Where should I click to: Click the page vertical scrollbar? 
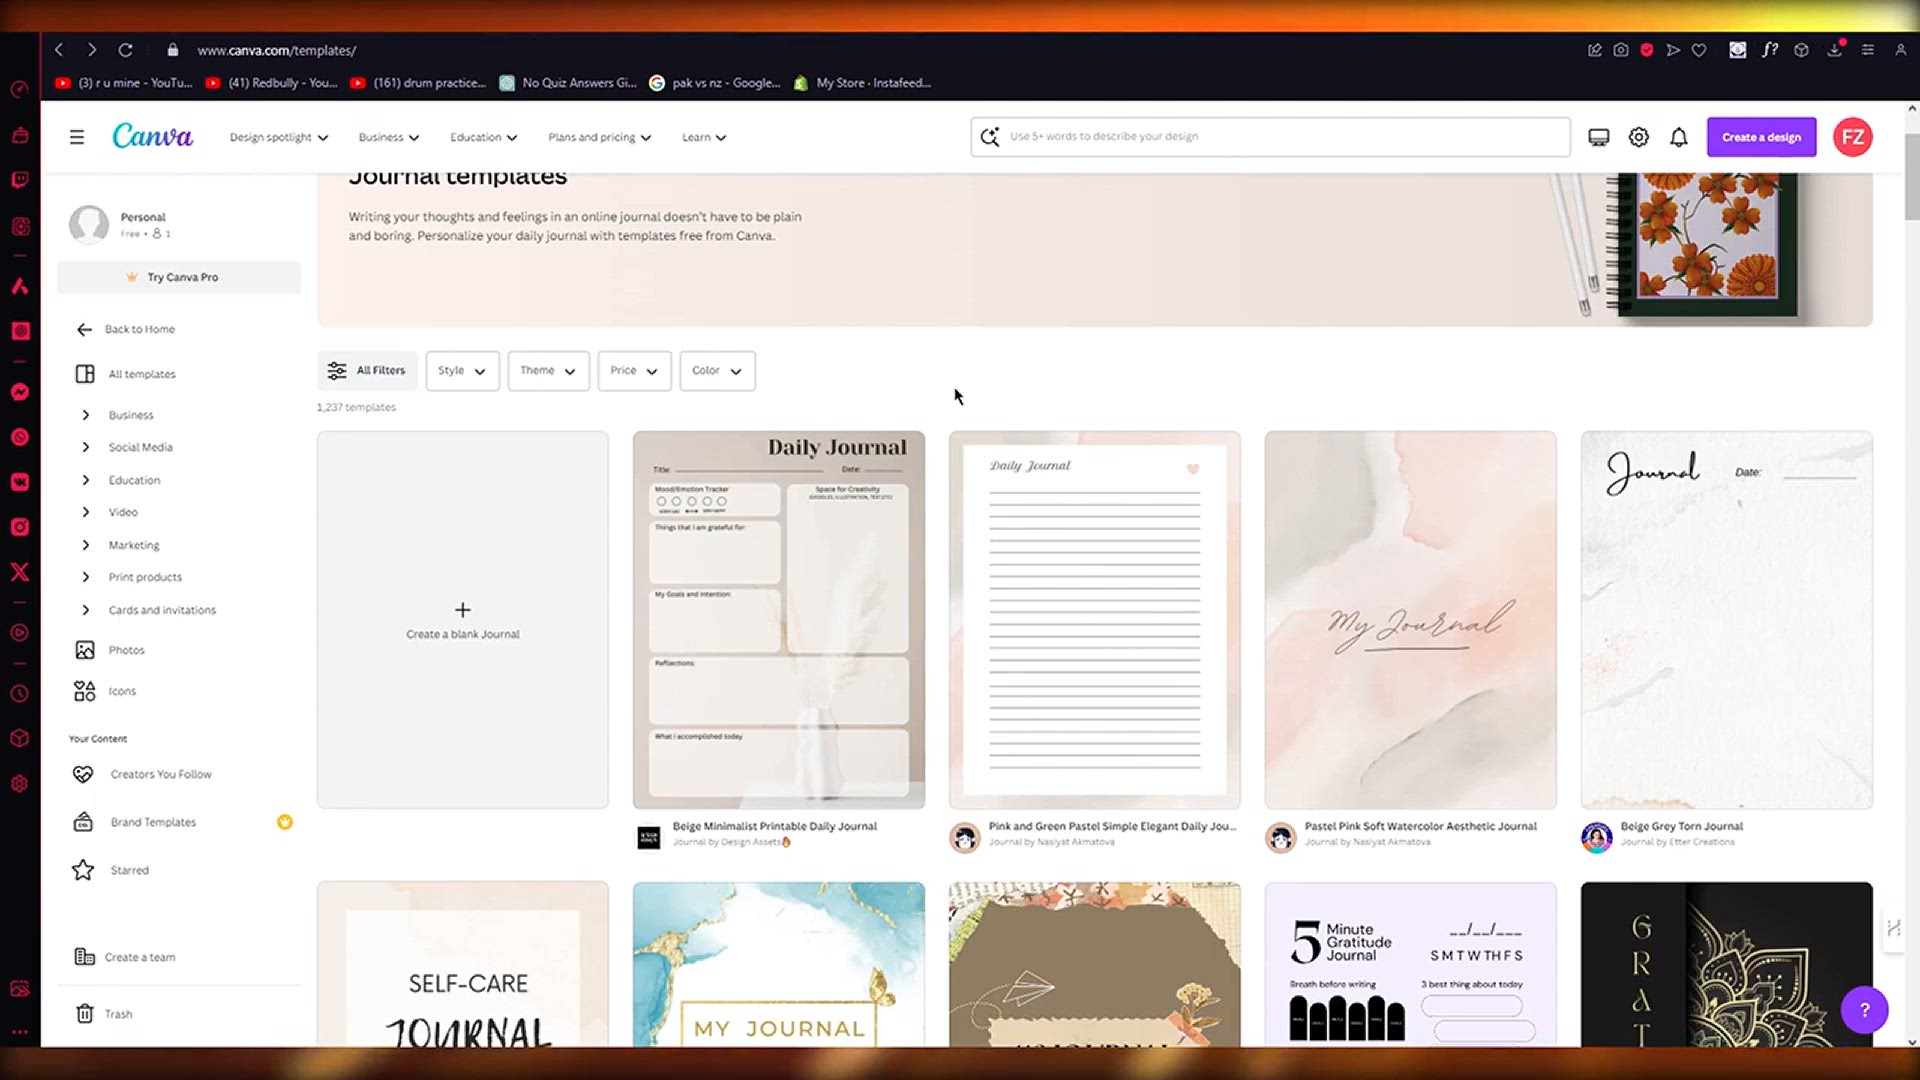tap(1911, 177)
